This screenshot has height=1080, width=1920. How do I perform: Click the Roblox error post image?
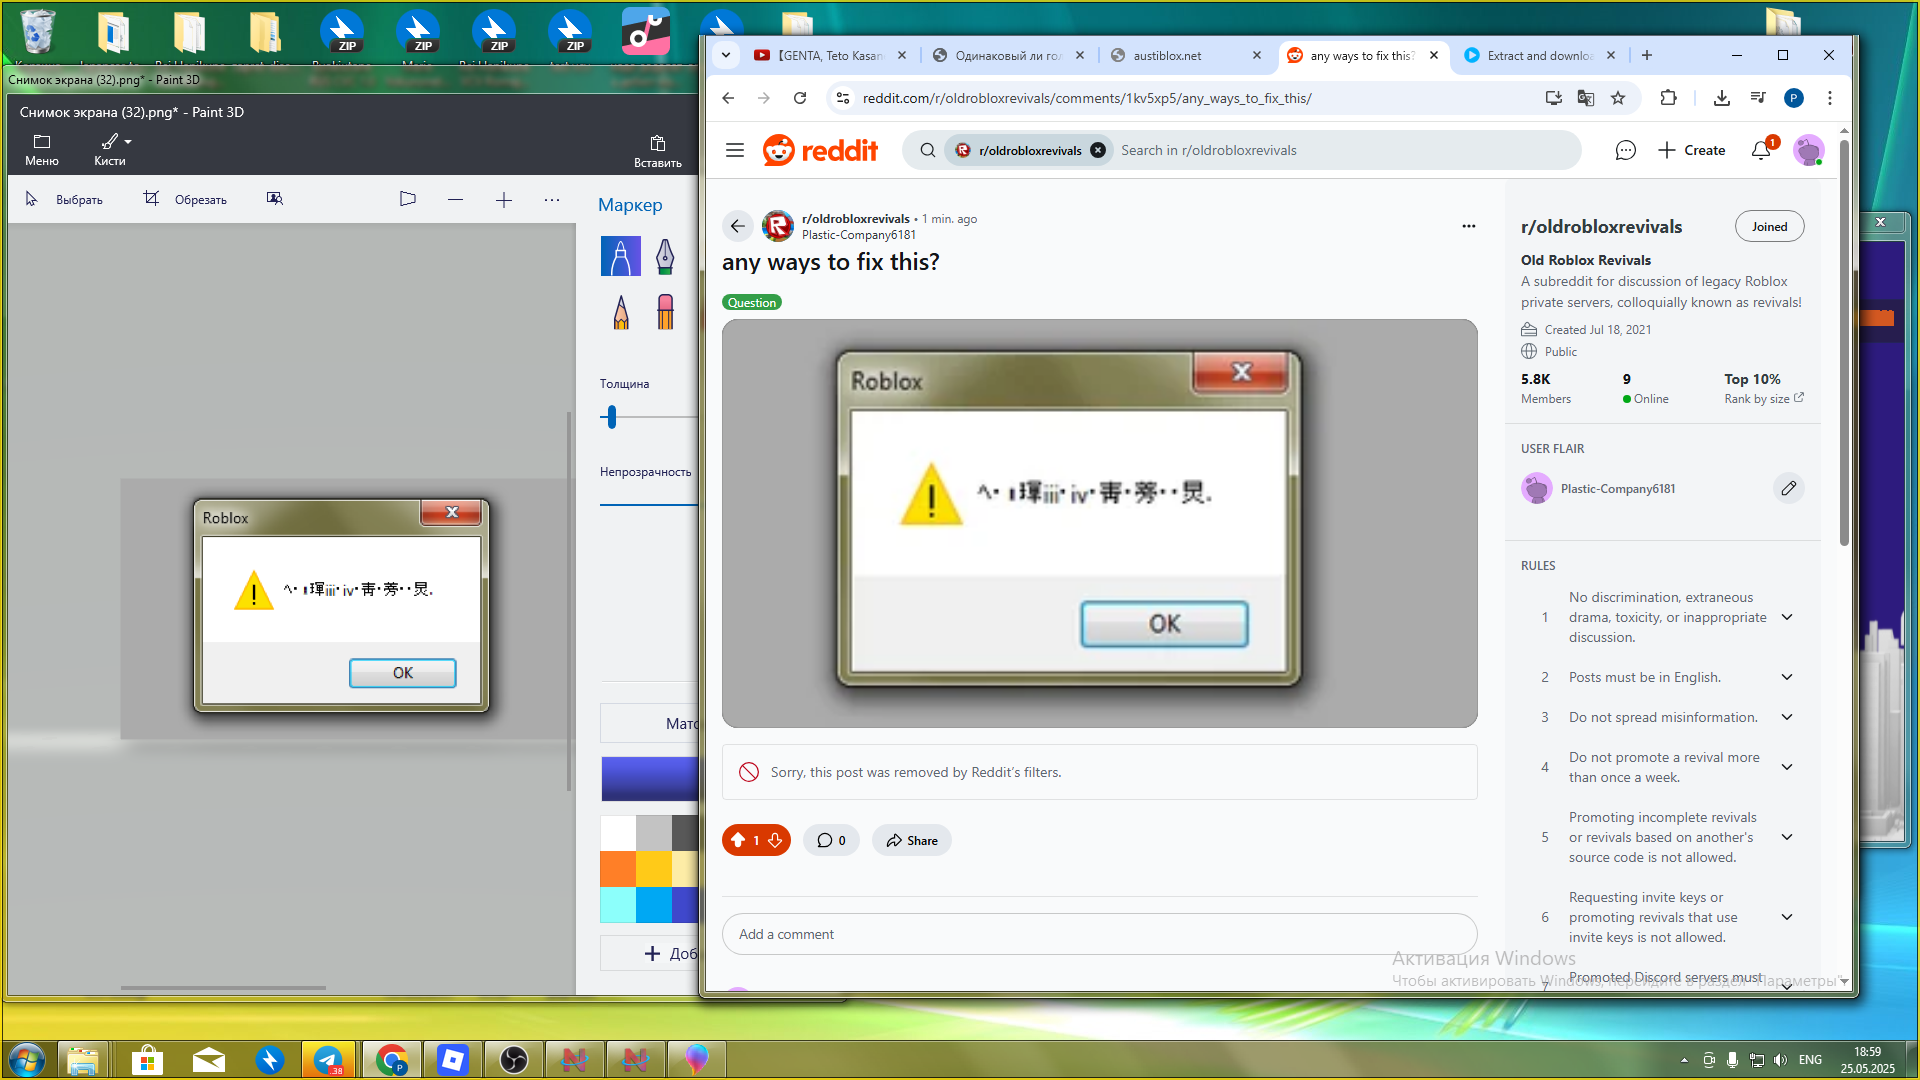[x=1099, y=523]
